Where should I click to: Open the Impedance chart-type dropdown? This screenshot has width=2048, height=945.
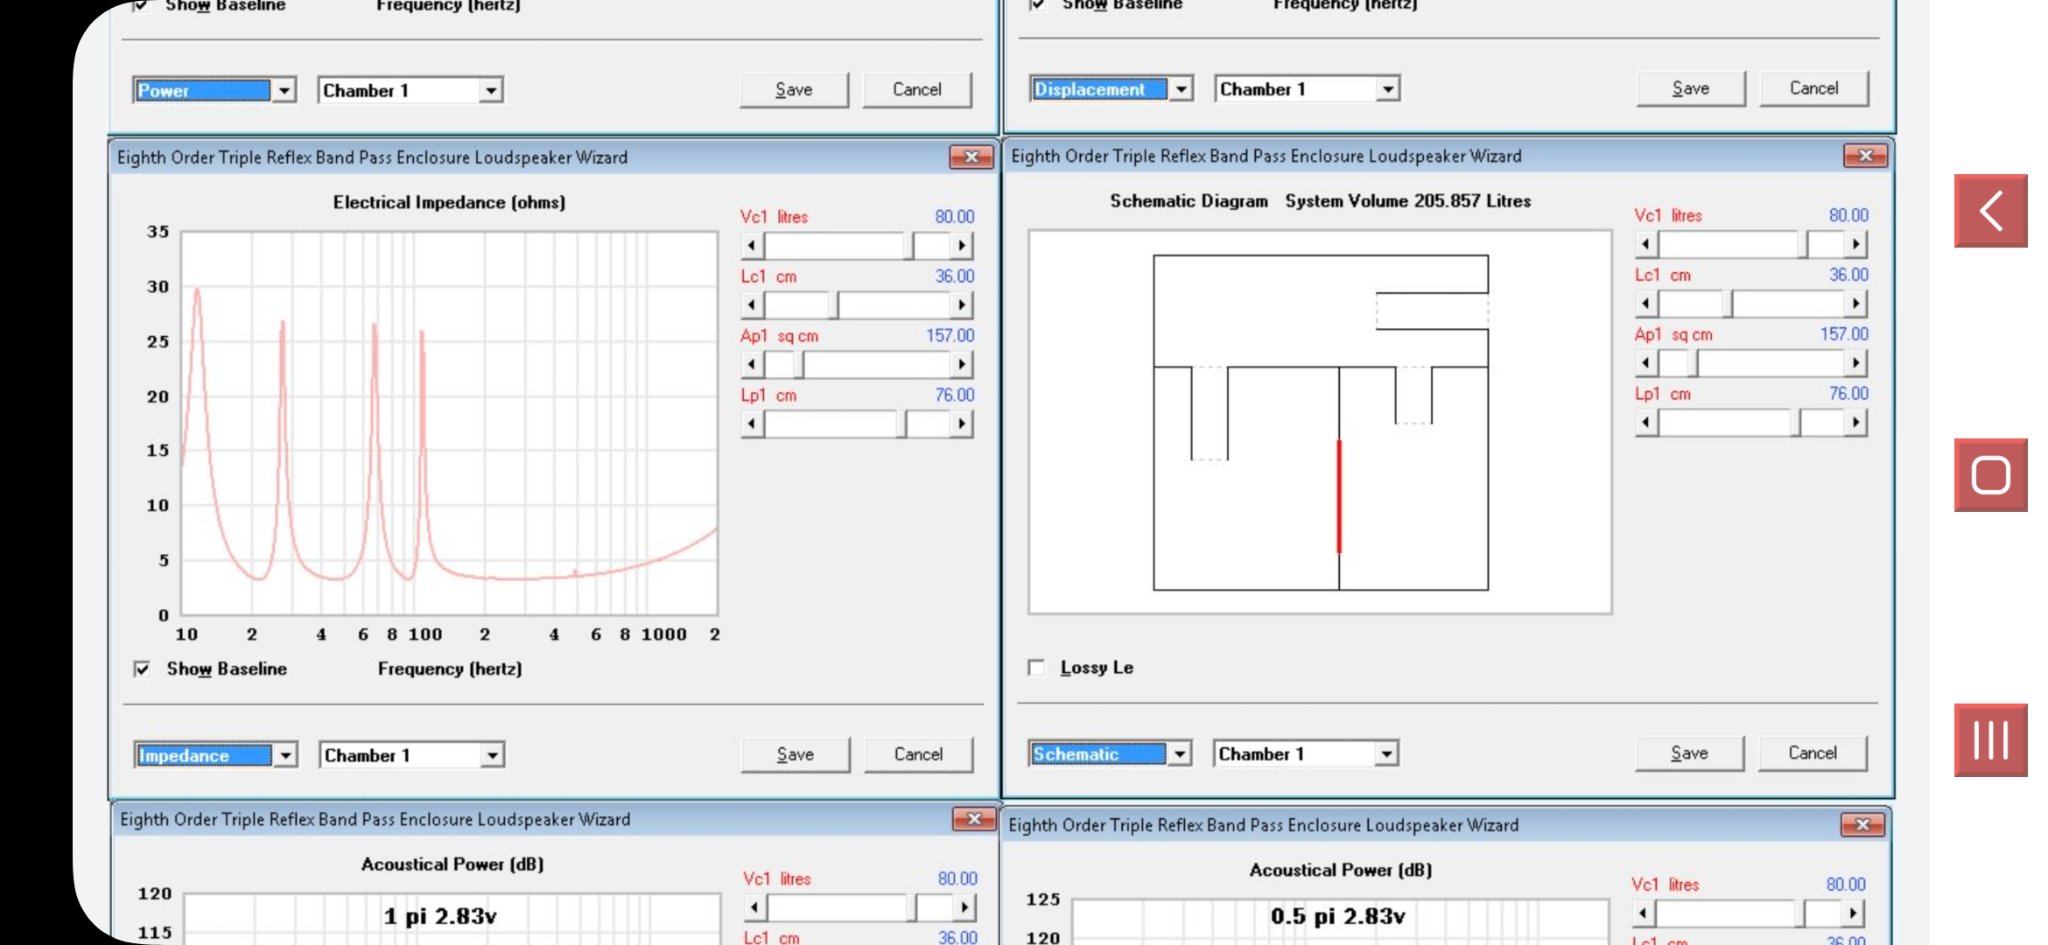coord(286,755)
